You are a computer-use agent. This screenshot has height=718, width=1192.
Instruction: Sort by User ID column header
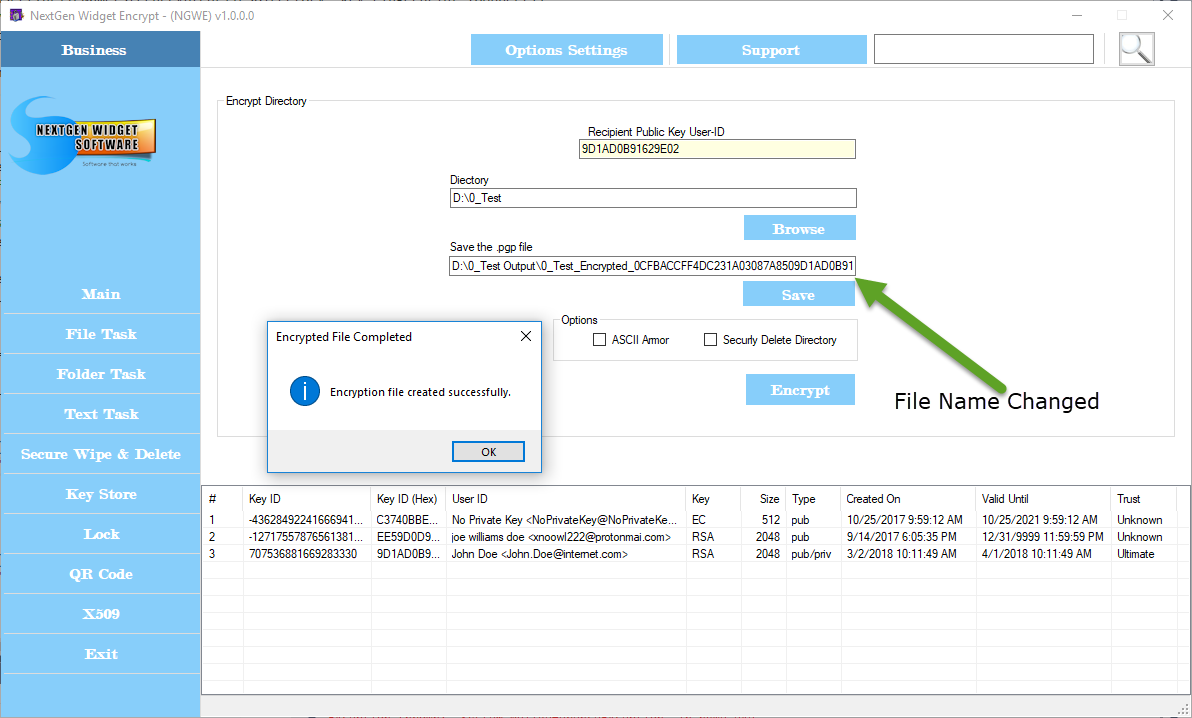[566, 499]
